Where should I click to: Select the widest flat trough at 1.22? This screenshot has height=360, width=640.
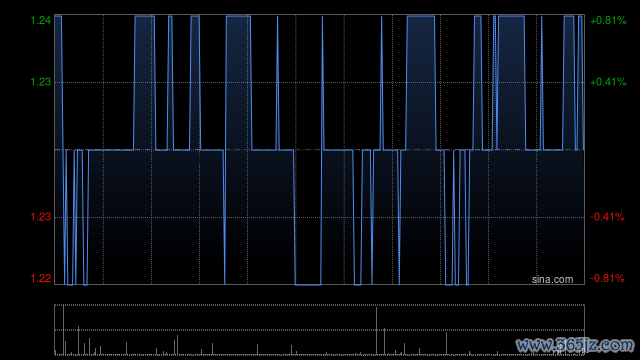click(308, 284)
